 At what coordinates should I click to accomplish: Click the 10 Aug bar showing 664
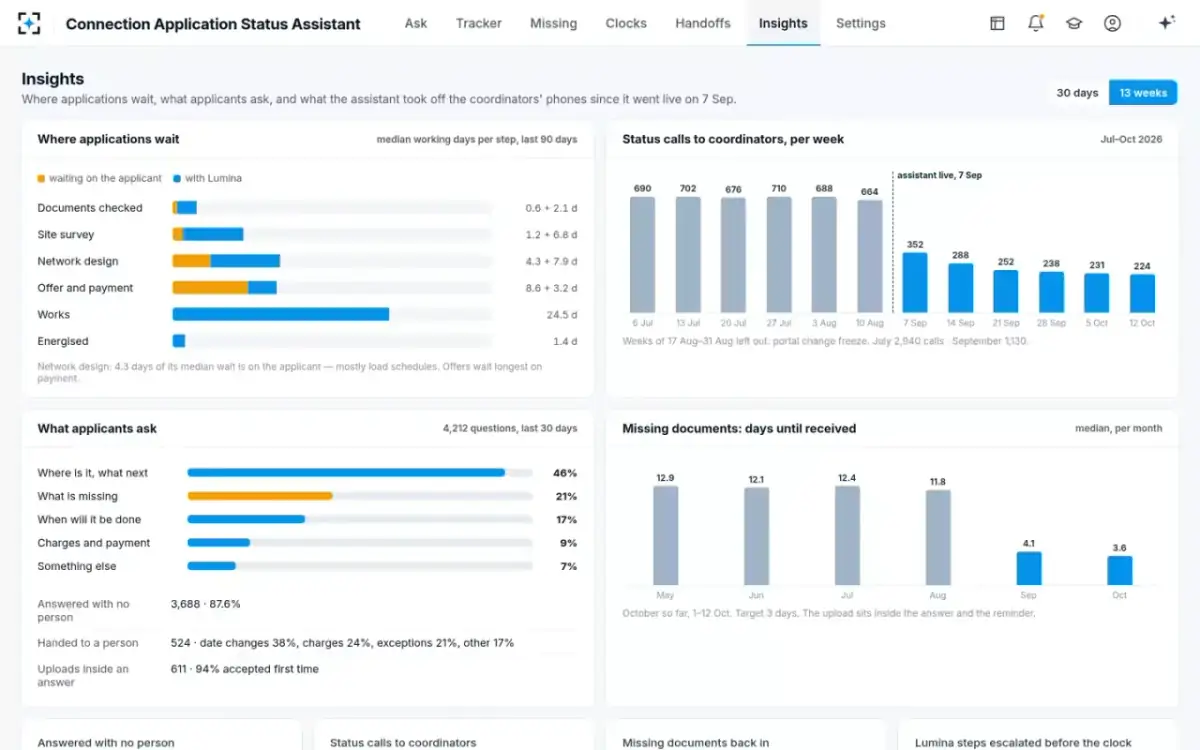point(870,256)
